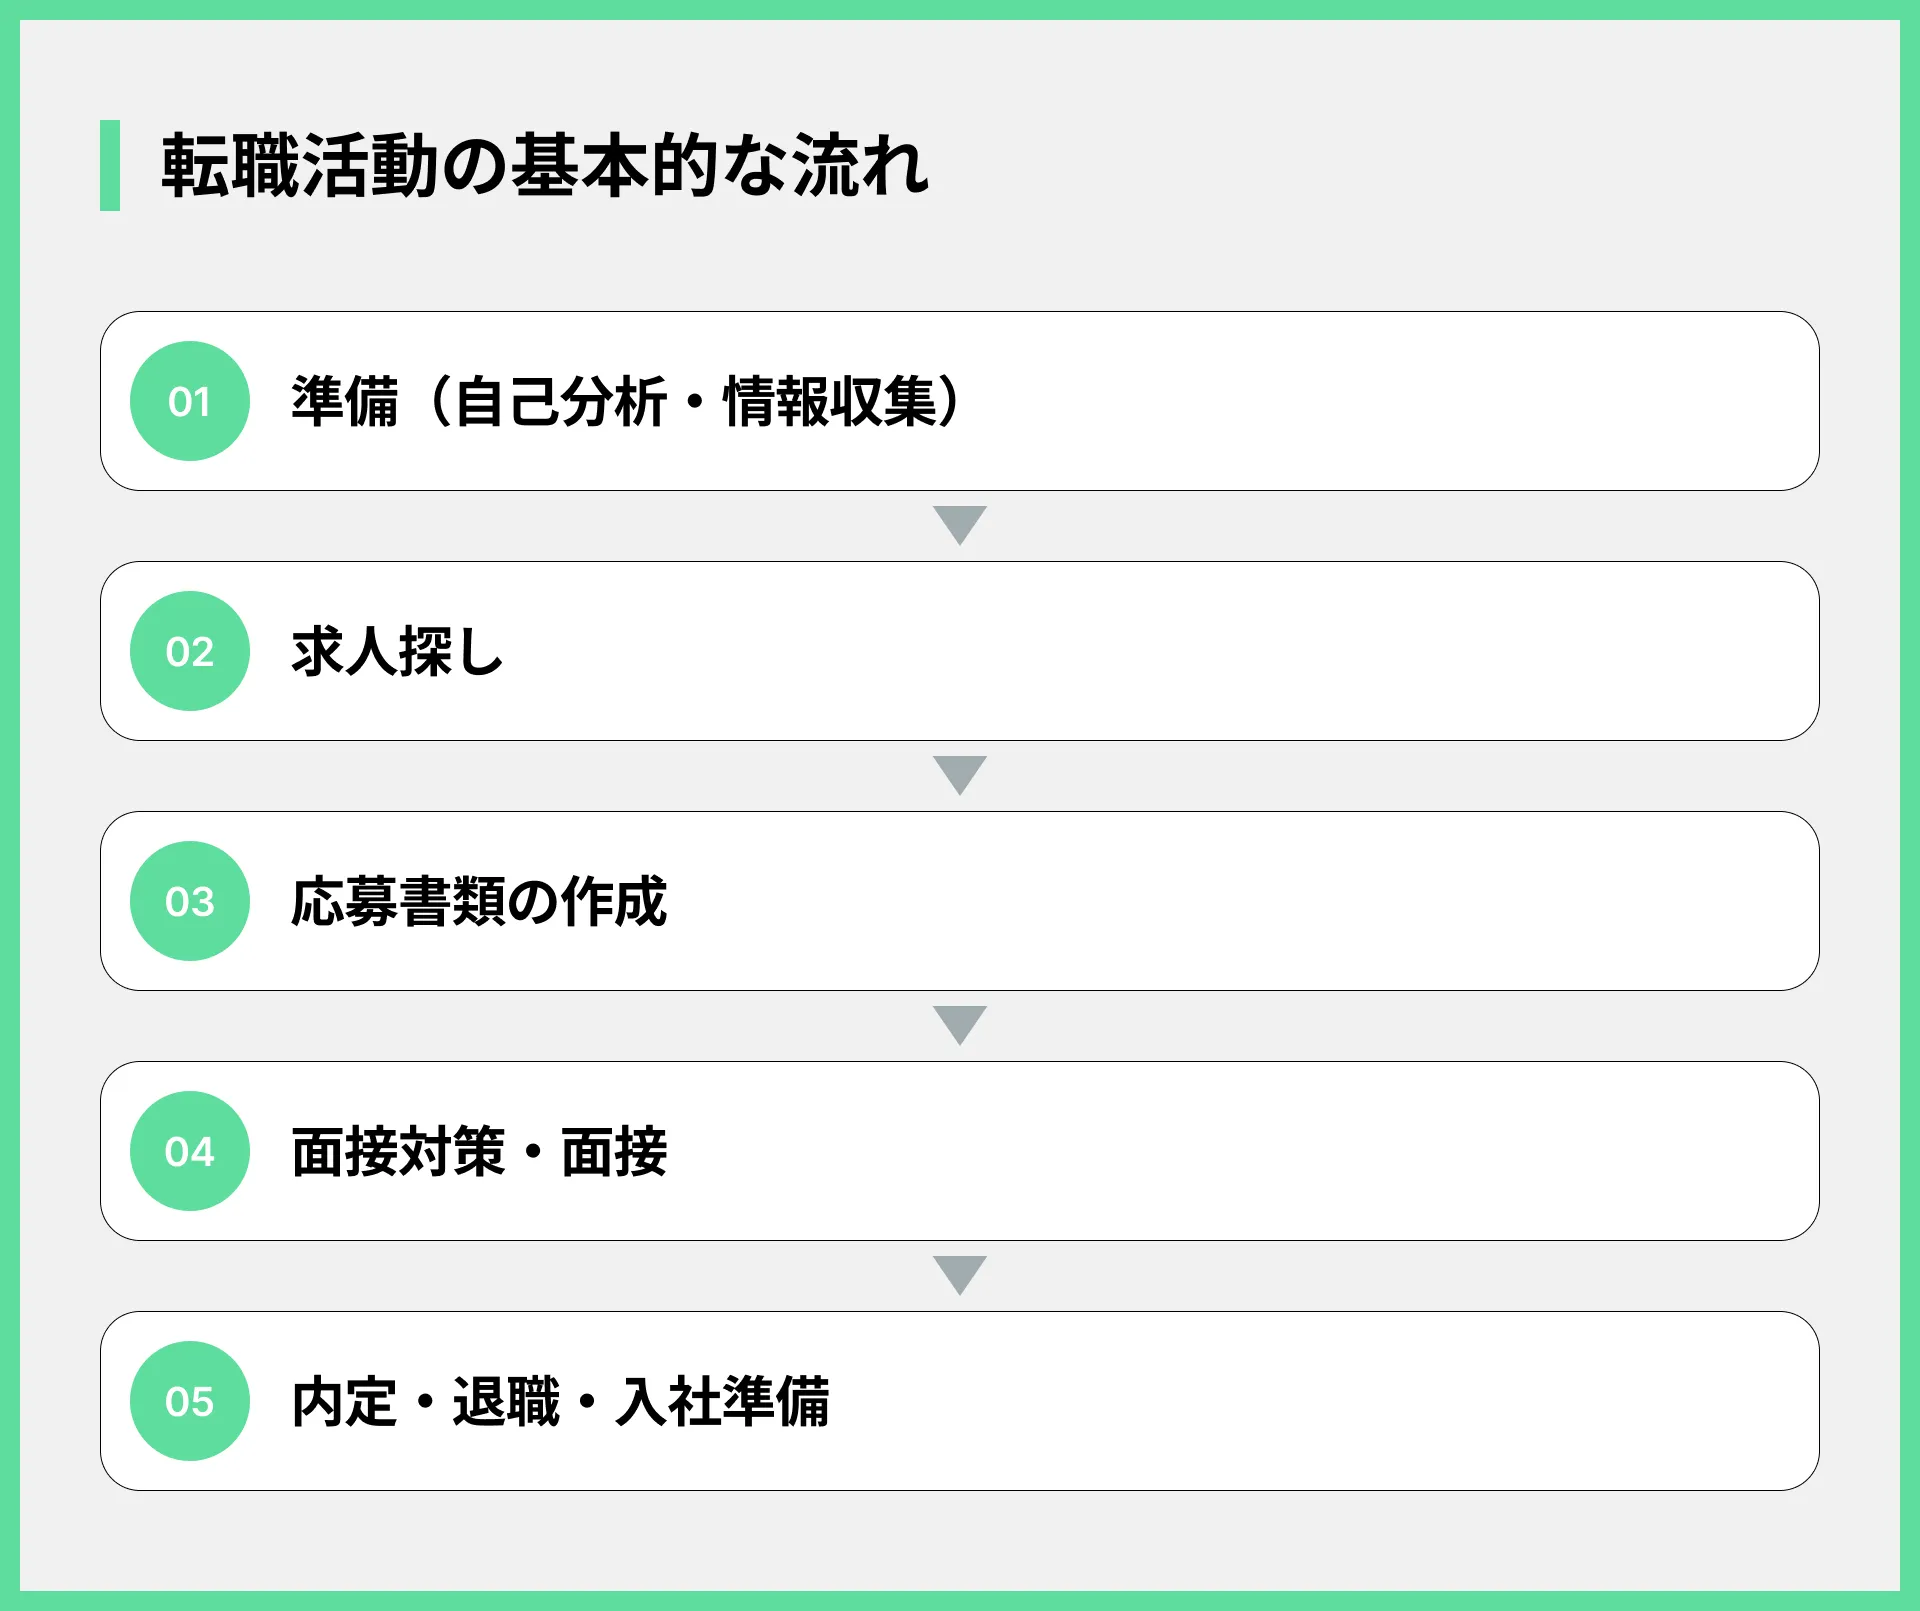Click the arrow above the 内定 step

pyautogui.click(x=960, y=1275)
